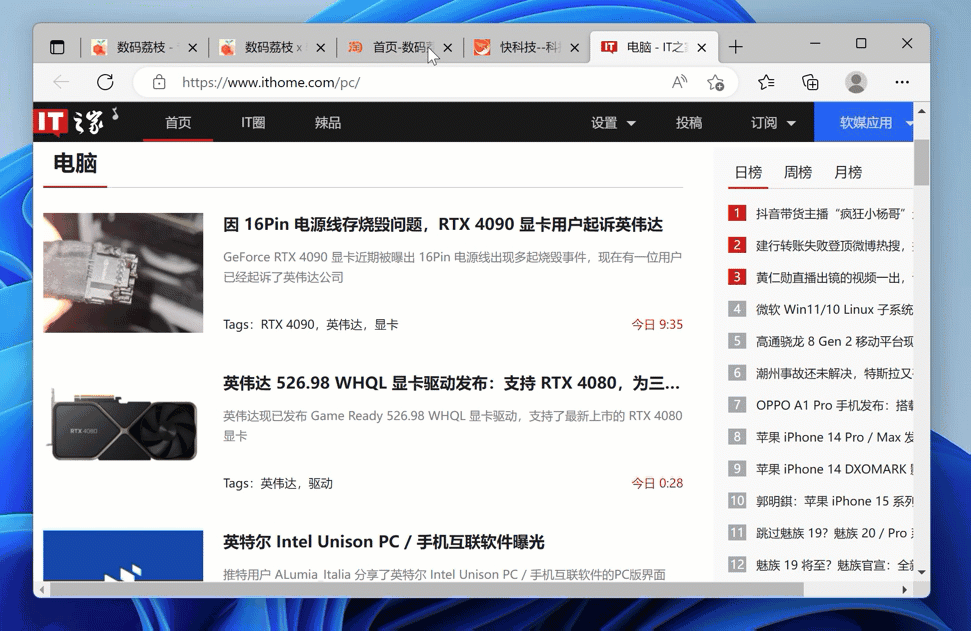Open the RTX 4080 graphics card thumbnail
The width and height of the screenshot is (971, 631).
click(123, 427)
